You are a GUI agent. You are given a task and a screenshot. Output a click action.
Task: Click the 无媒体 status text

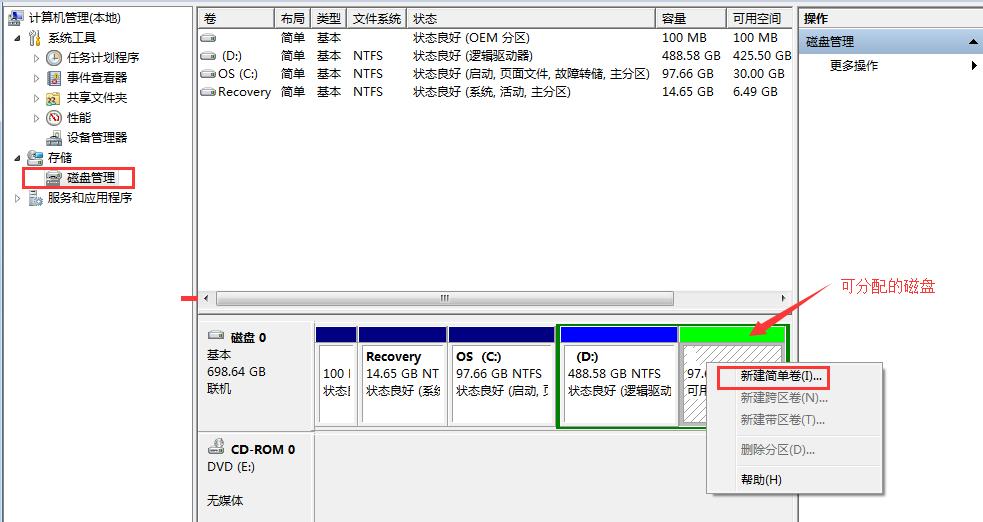225,501
